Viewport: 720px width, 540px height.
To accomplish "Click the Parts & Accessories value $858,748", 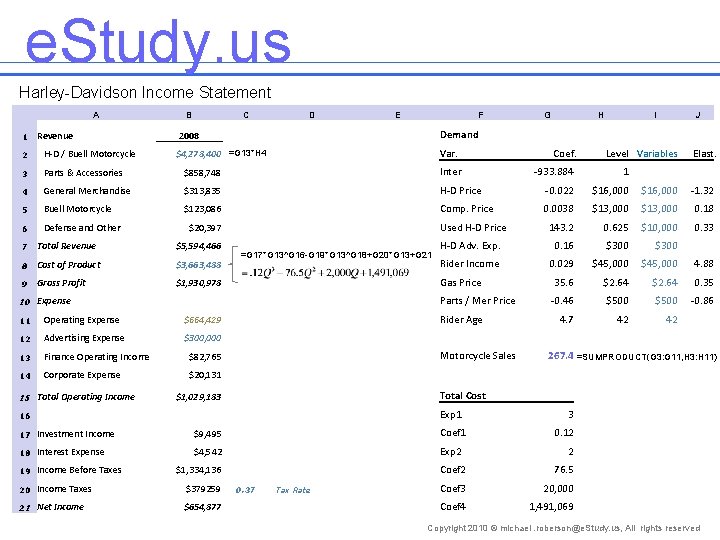I will [202, 173].
